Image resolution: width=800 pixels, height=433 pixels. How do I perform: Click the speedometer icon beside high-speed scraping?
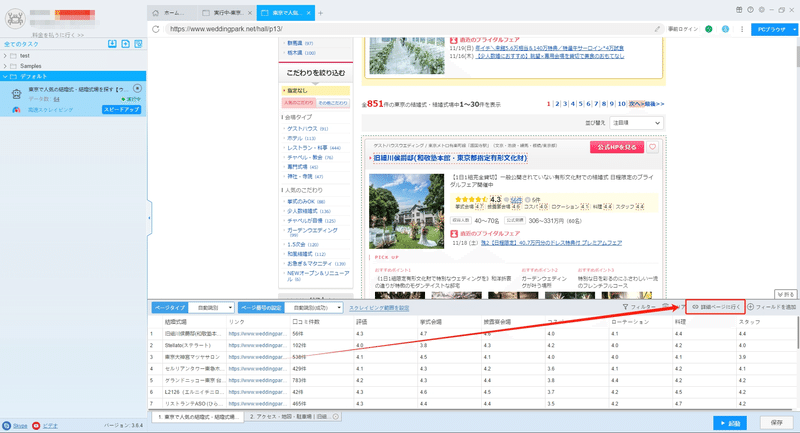tap(16, 110)
